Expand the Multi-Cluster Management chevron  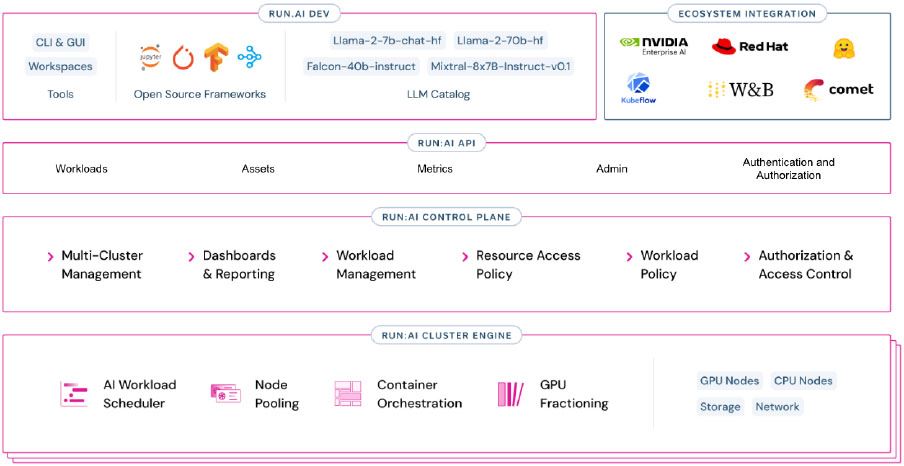point(51,257)
